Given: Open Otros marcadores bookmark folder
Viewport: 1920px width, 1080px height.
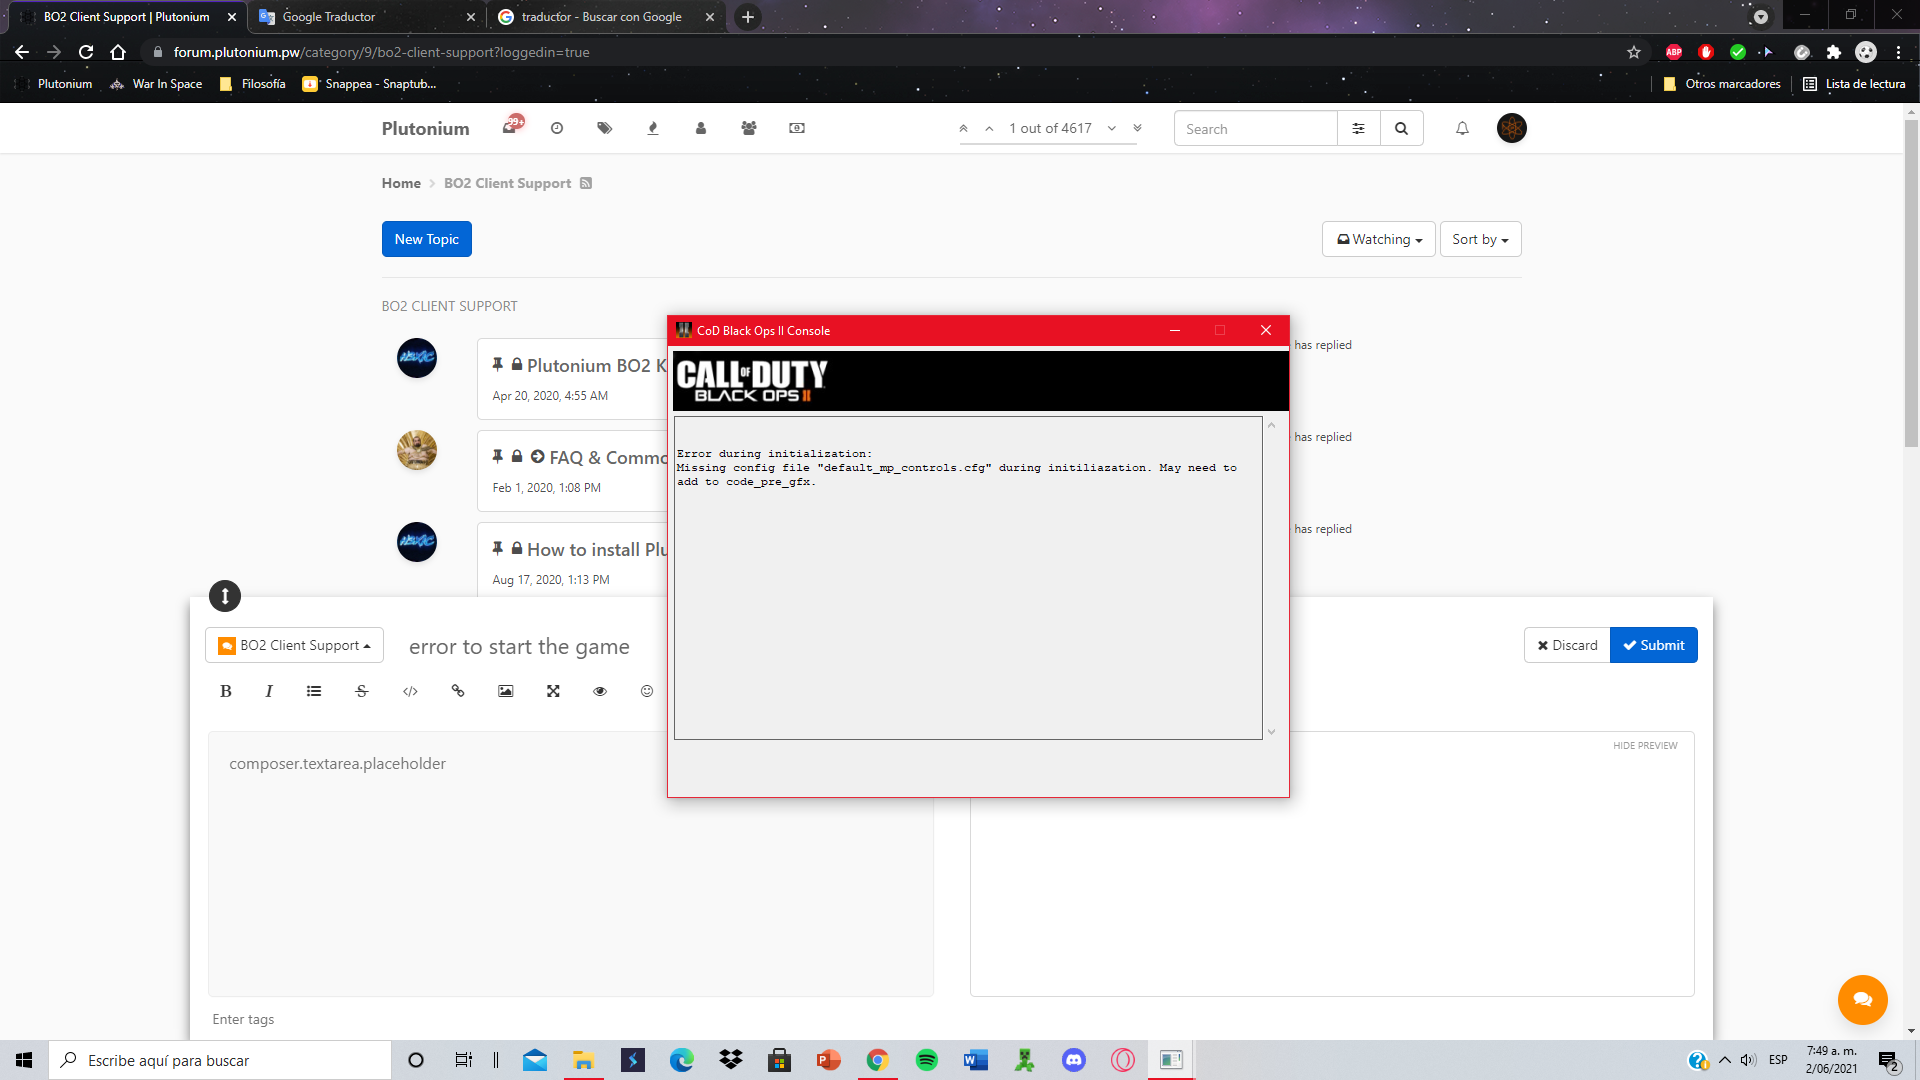Looking at the screenshot, I should point(1722,84).
